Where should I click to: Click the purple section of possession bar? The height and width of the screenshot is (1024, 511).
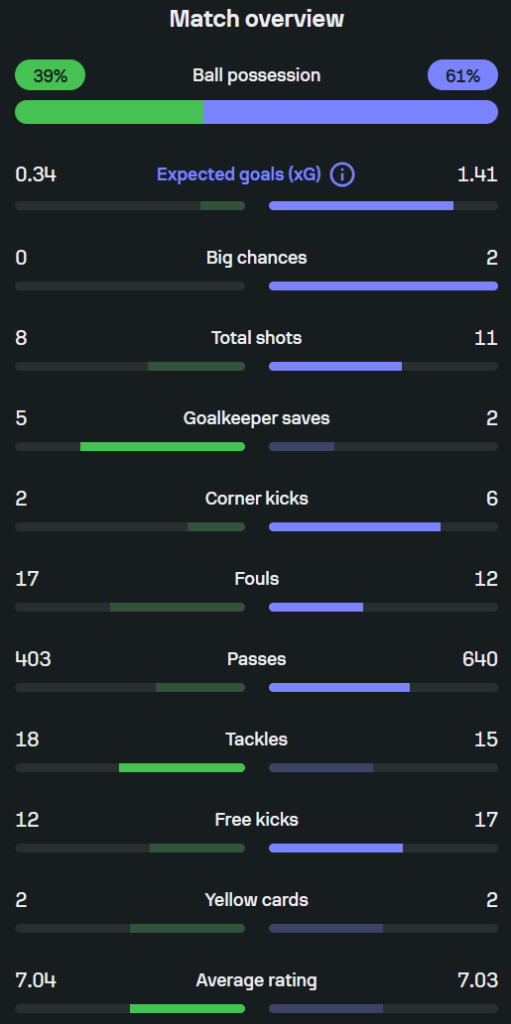point(351,112)
